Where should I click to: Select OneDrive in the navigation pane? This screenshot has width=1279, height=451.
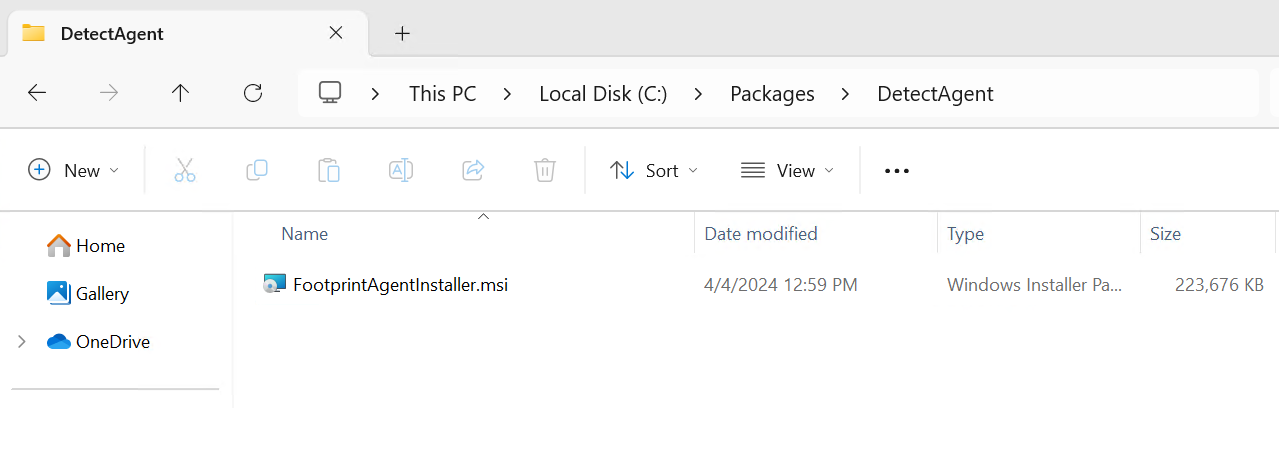113,341
